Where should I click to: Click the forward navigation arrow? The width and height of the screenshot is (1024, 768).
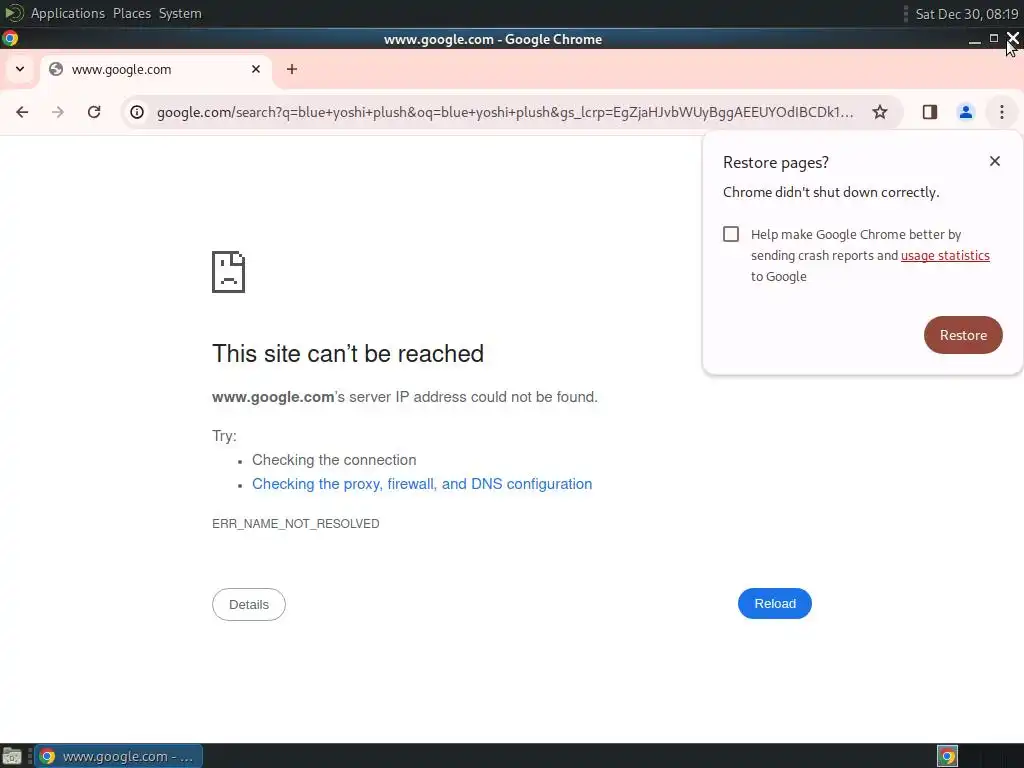tap(58, 112)
